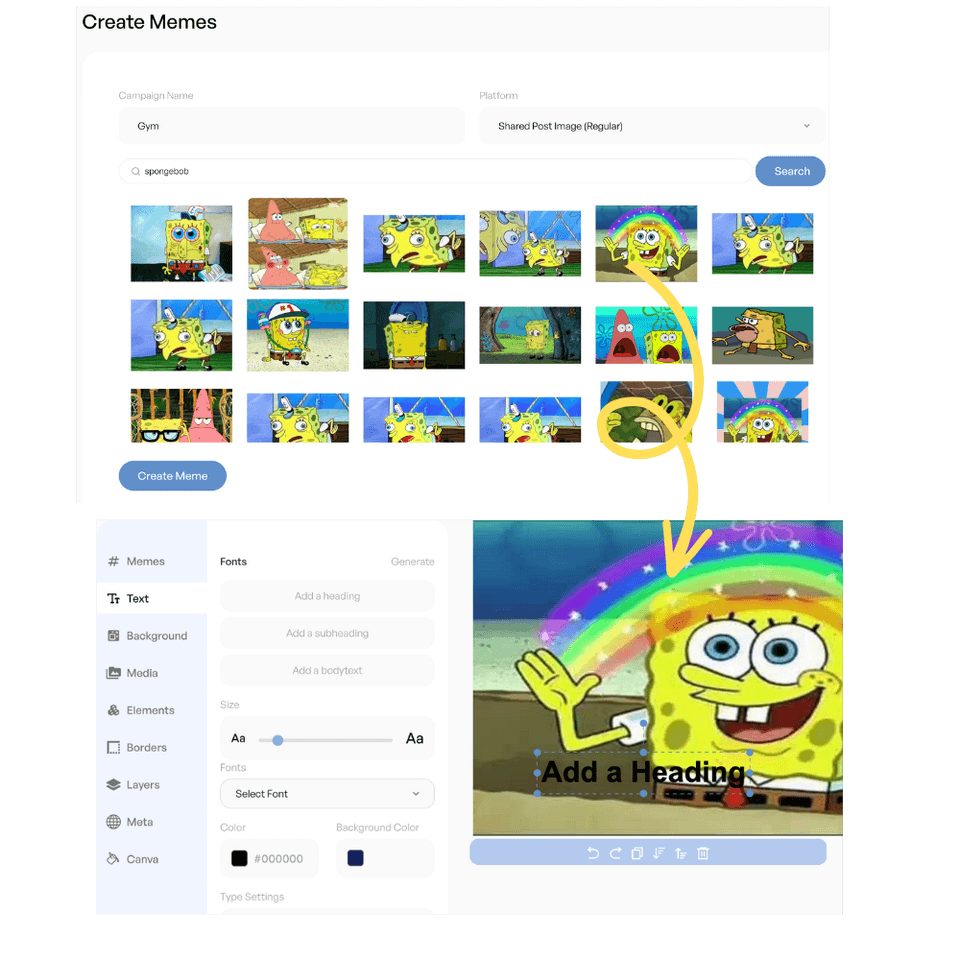960x960 pixels.
Task: Pick the caveman SpongeBob meme thumbnail
Action: [762, 336]
